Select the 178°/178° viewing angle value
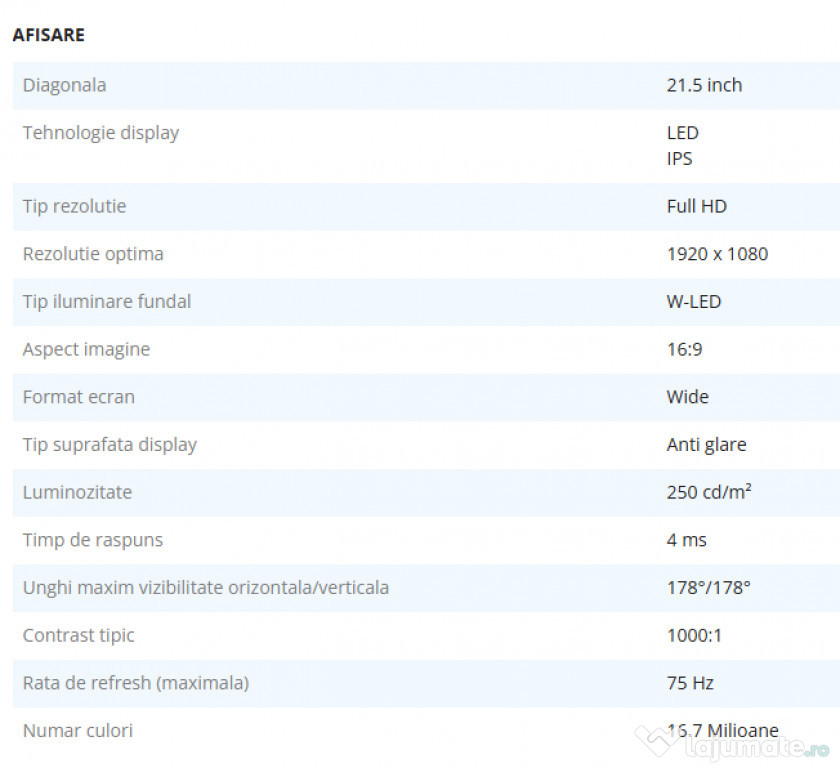This screenshot has height=768, width=840. point(708,588)
